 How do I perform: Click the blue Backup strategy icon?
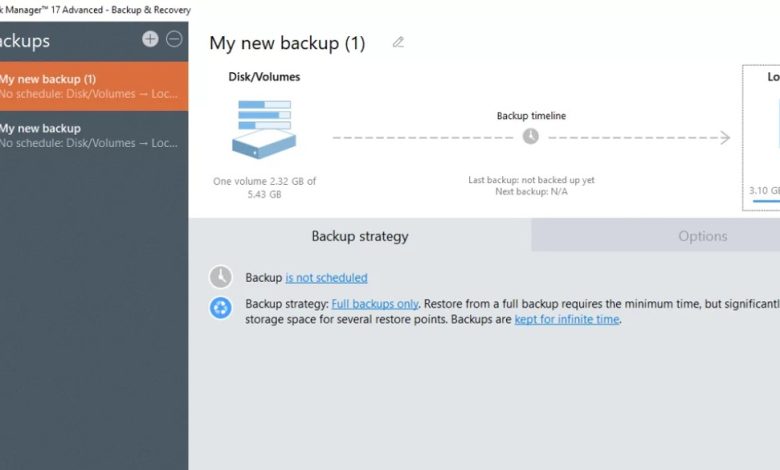pyautogui.click(x=220, y=308)
